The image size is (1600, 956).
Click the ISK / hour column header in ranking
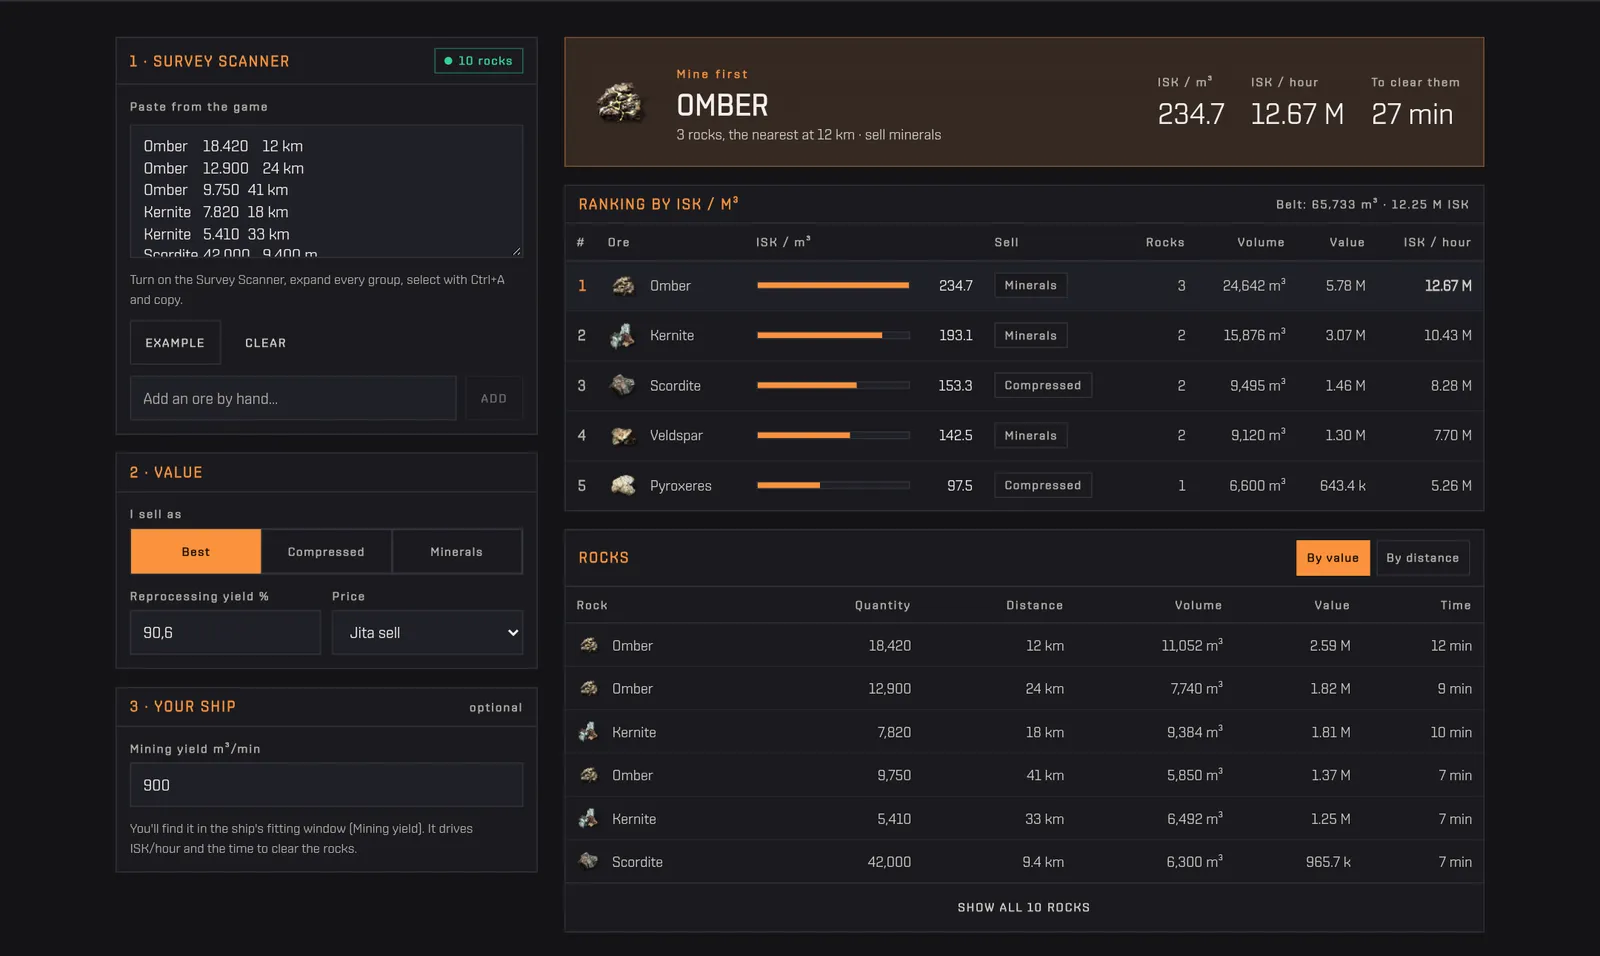coord(1437,242)
